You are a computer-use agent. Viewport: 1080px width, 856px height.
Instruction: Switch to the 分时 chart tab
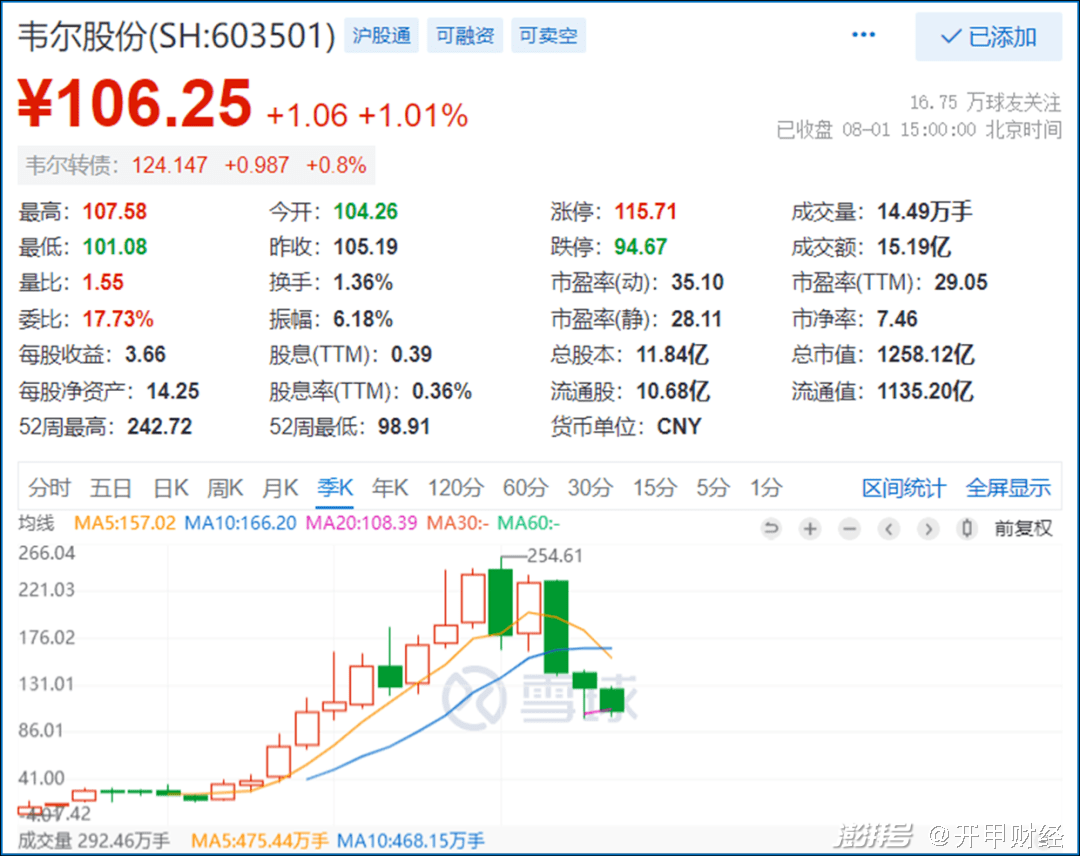click(x=49, y=488)
